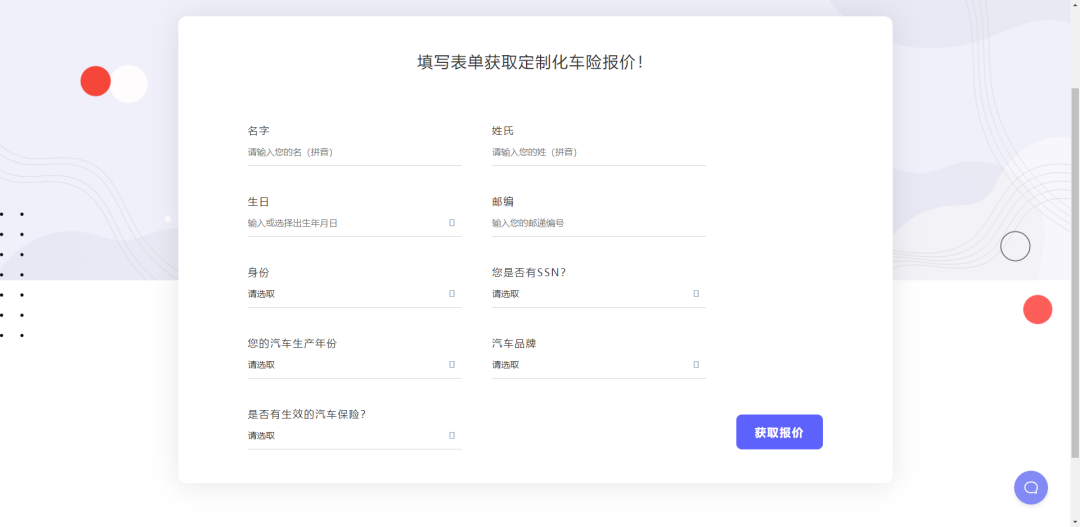The width and height of the screenshot is (1080, 527).
Task: Click the arrow icon in 是否有生效的汽车保险 field
Action: (x=452, y=436)
